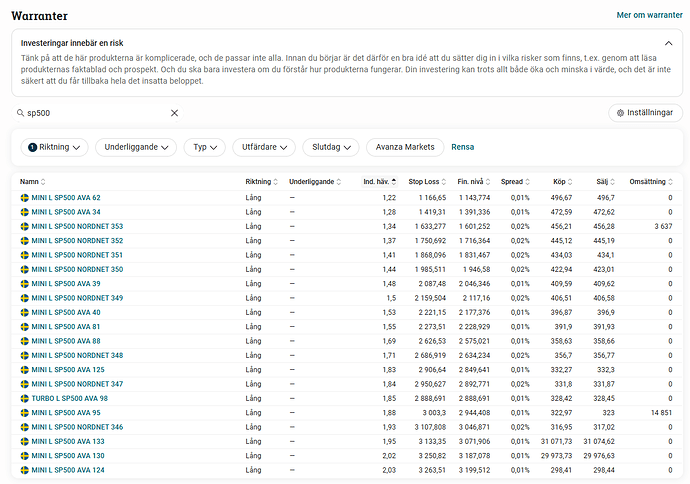Image resolution: width=690 pixels, height=484 pixels.
Task: Expand the Underliggande filter dropdown
Action: (x=136, y=147)
